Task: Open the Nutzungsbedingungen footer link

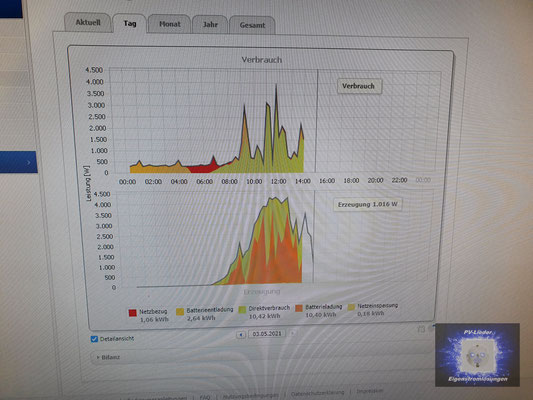Action: click(251, 396)
